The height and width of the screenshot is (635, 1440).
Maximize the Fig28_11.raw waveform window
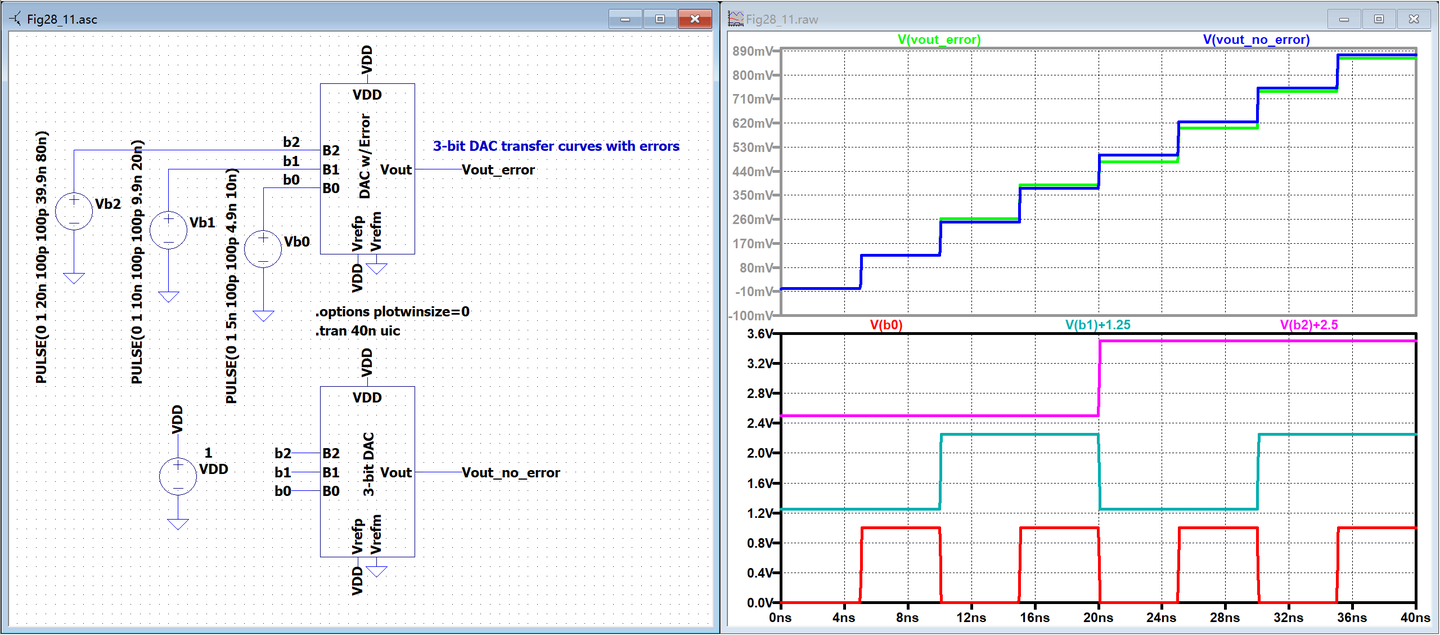[x=1378, y=19]
